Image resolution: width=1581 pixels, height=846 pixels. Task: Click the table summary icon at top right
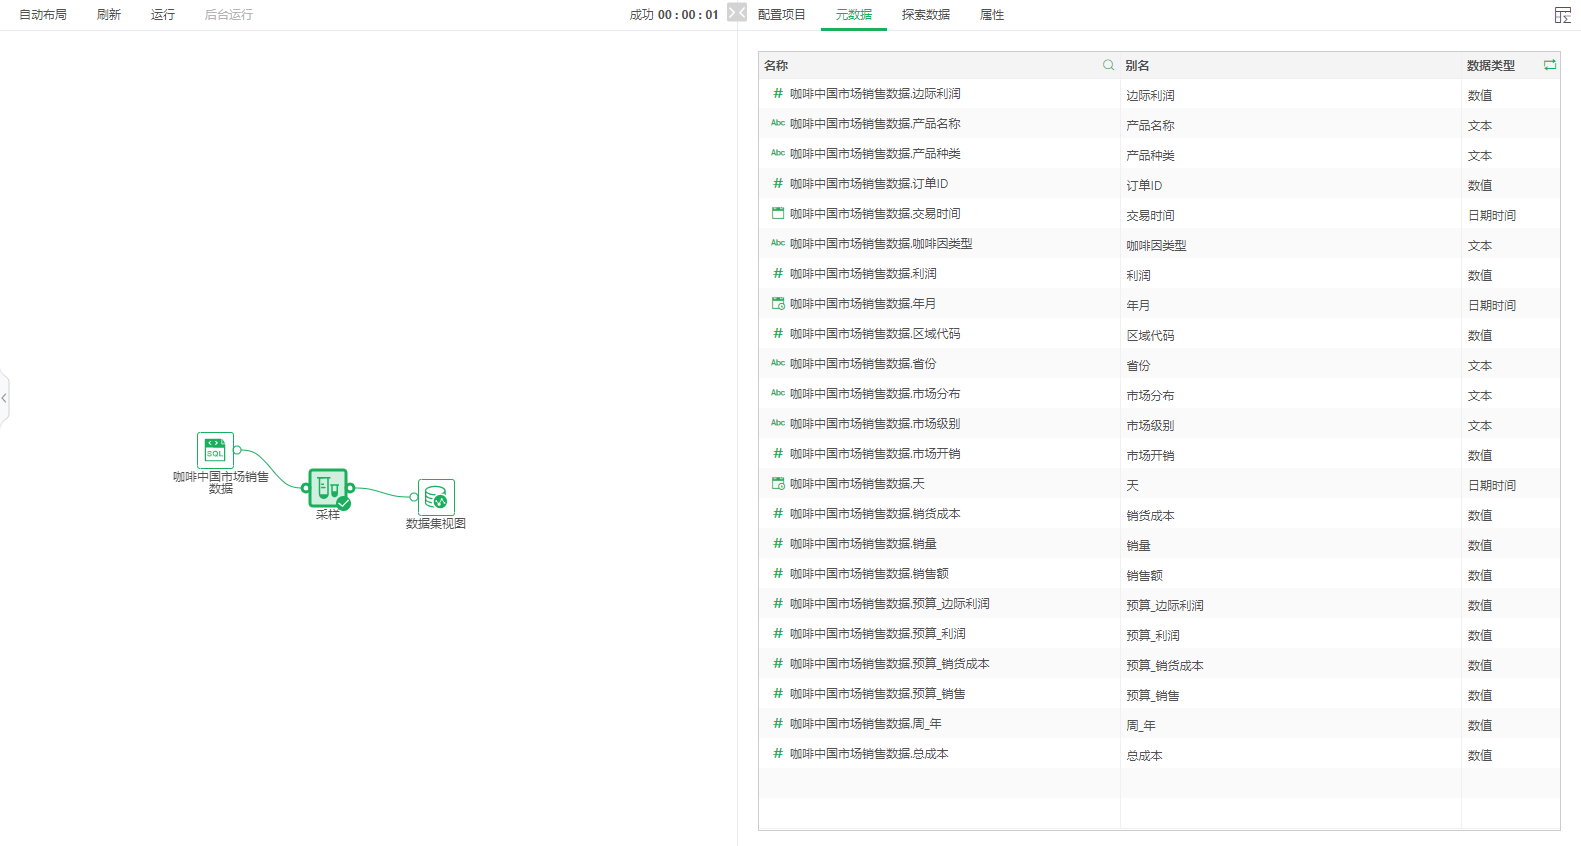1562,15
